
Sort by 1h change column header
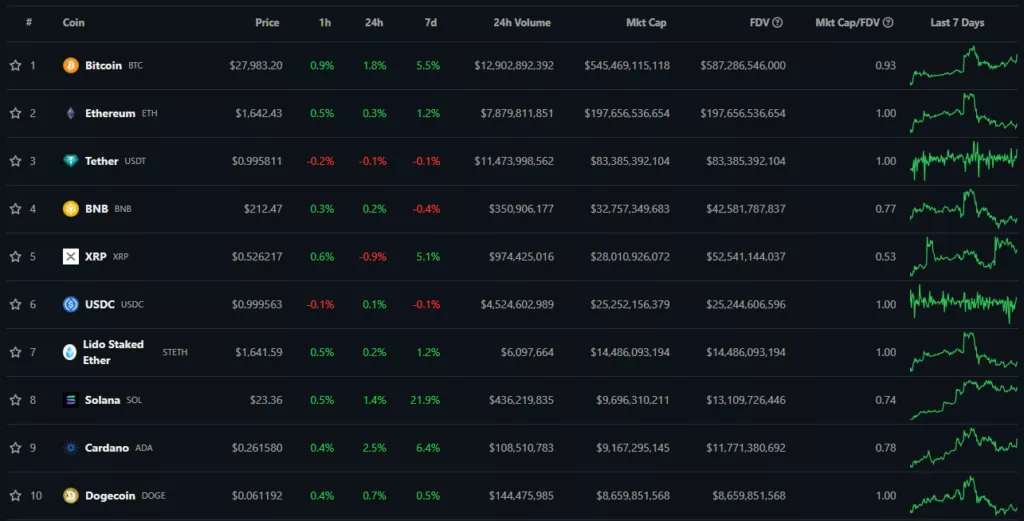pos(325,22)
